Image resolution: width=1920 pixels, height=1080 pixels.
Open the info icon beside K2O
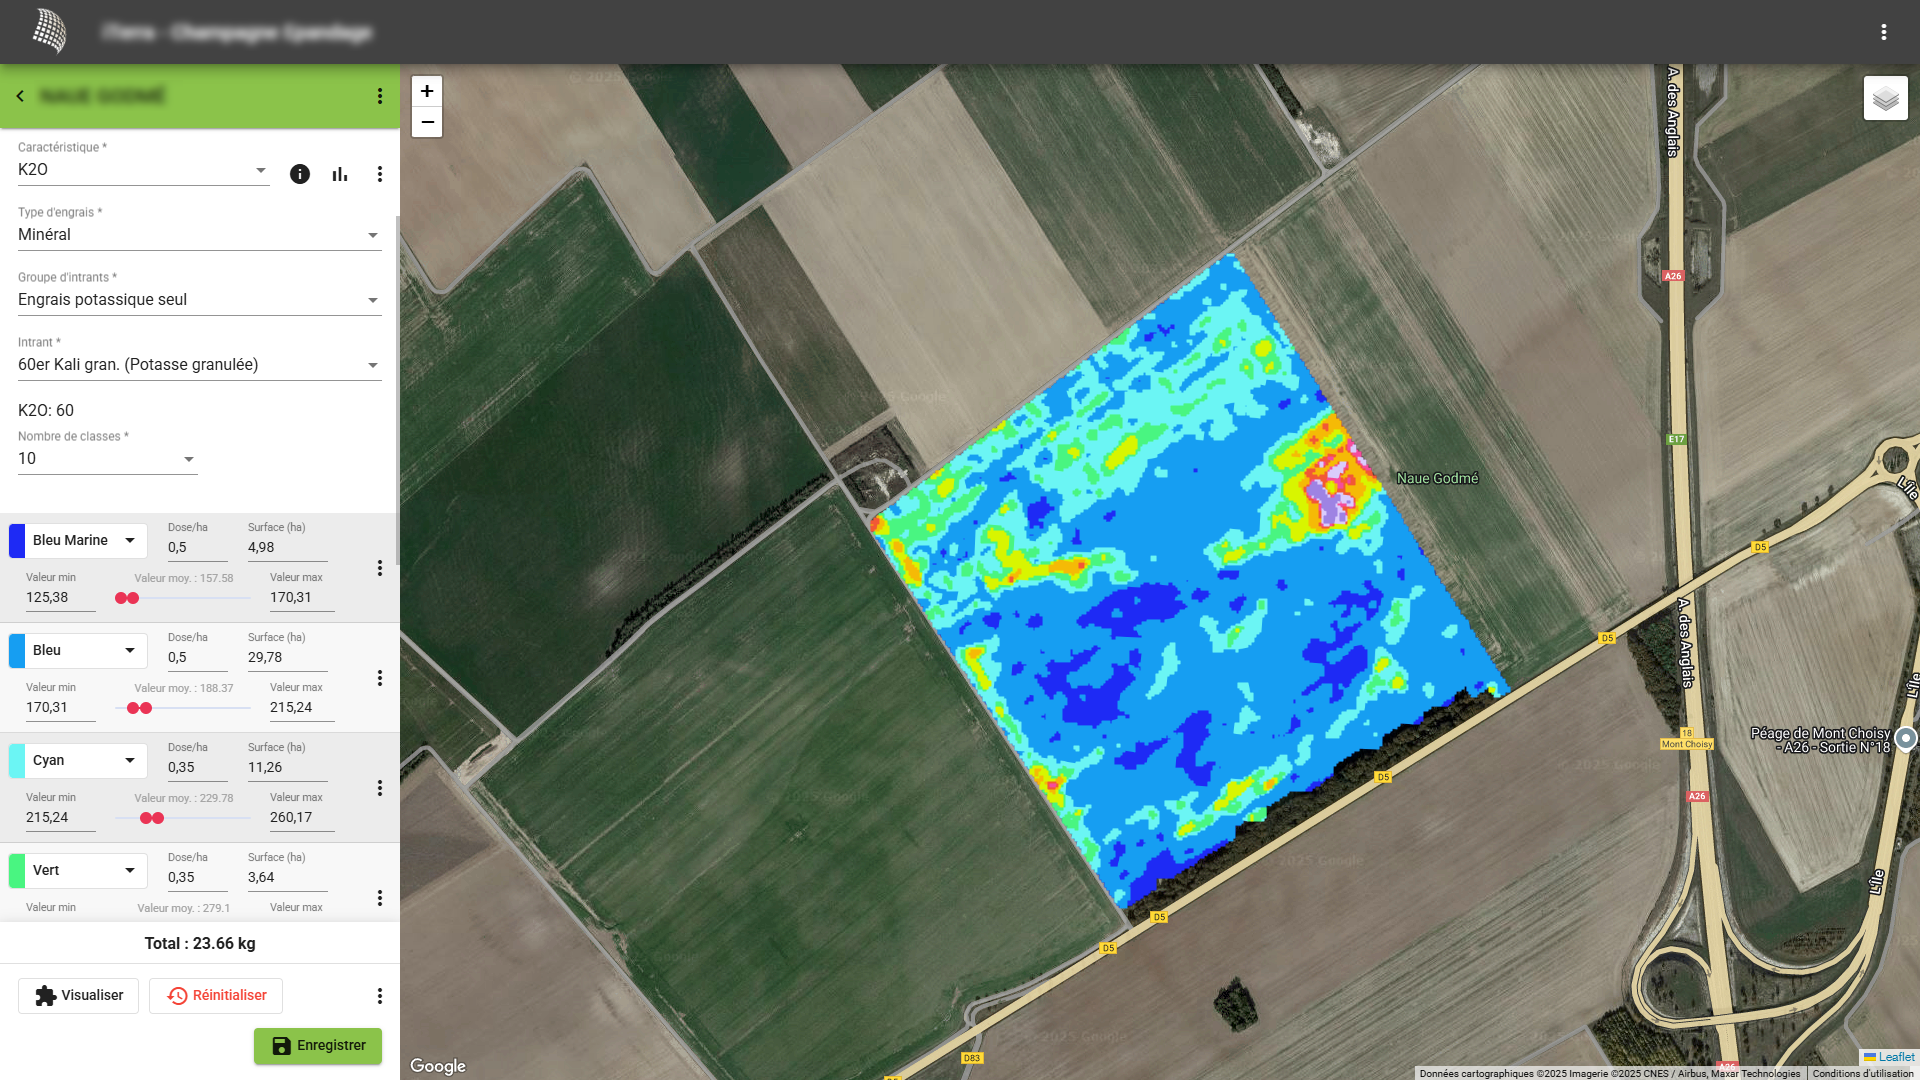(x=299, y=174)
